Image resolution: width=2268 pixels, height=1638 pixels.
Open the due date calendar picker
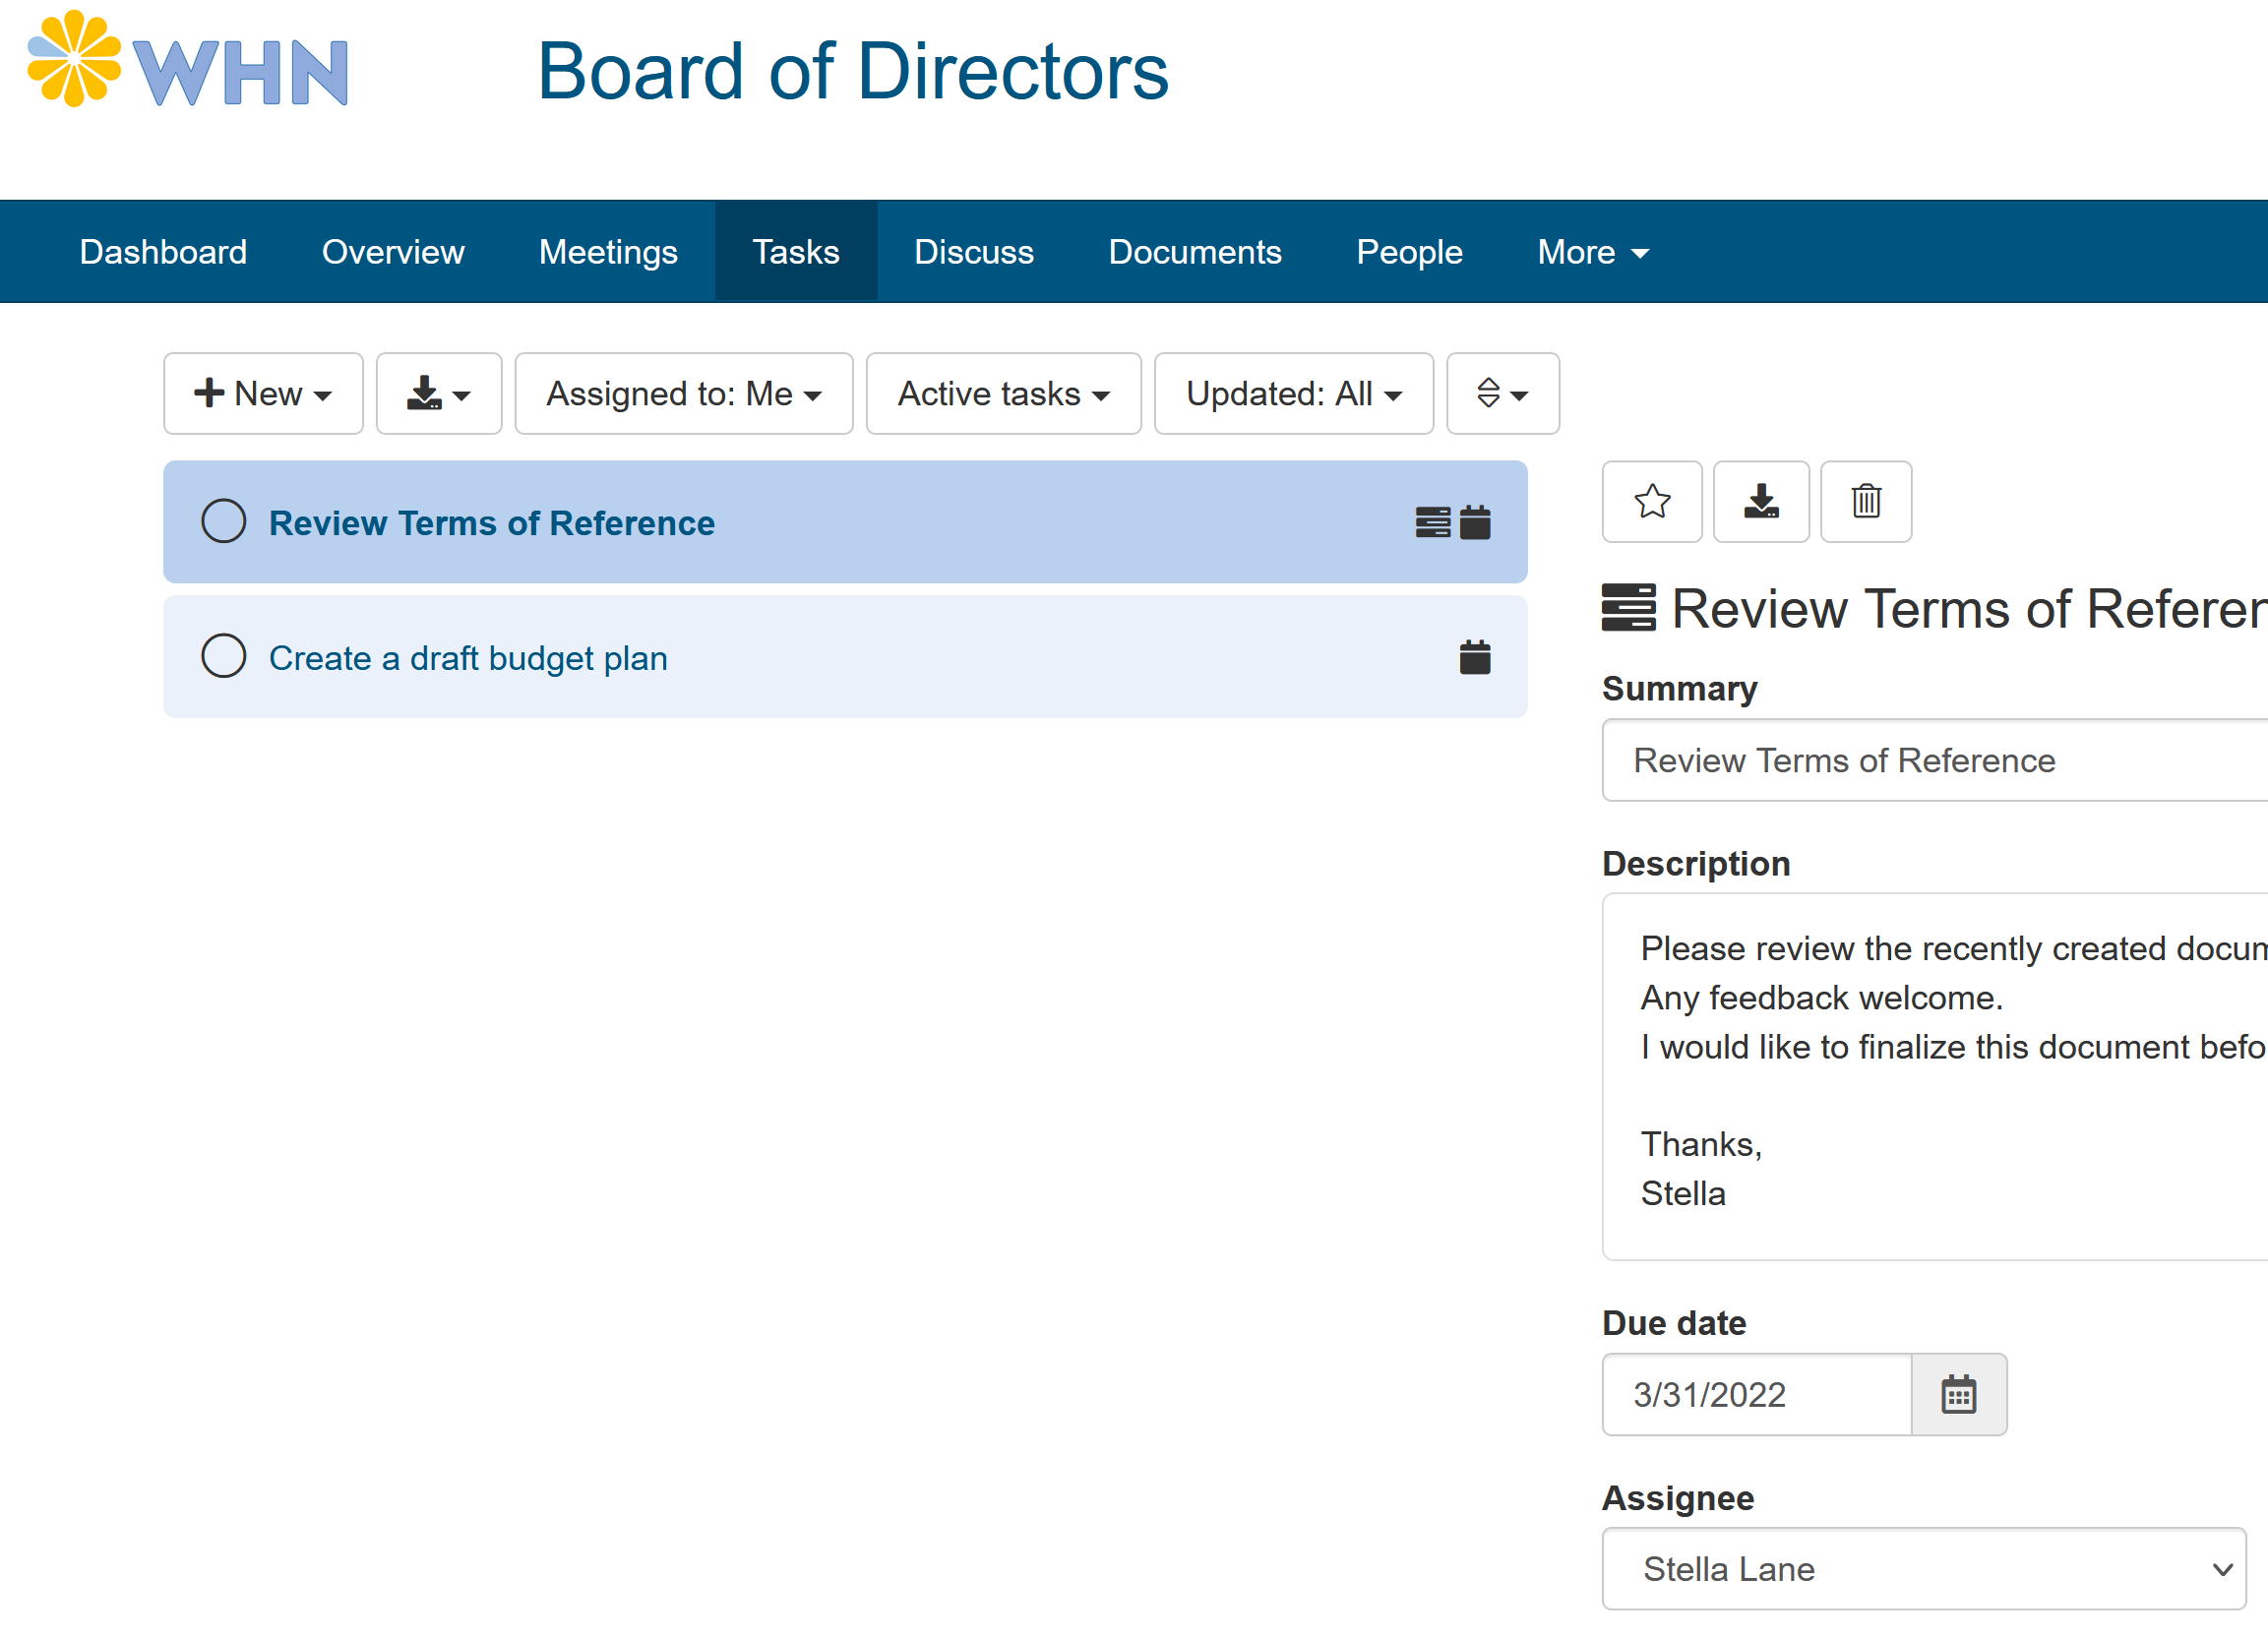[x=1957, y=1394]
